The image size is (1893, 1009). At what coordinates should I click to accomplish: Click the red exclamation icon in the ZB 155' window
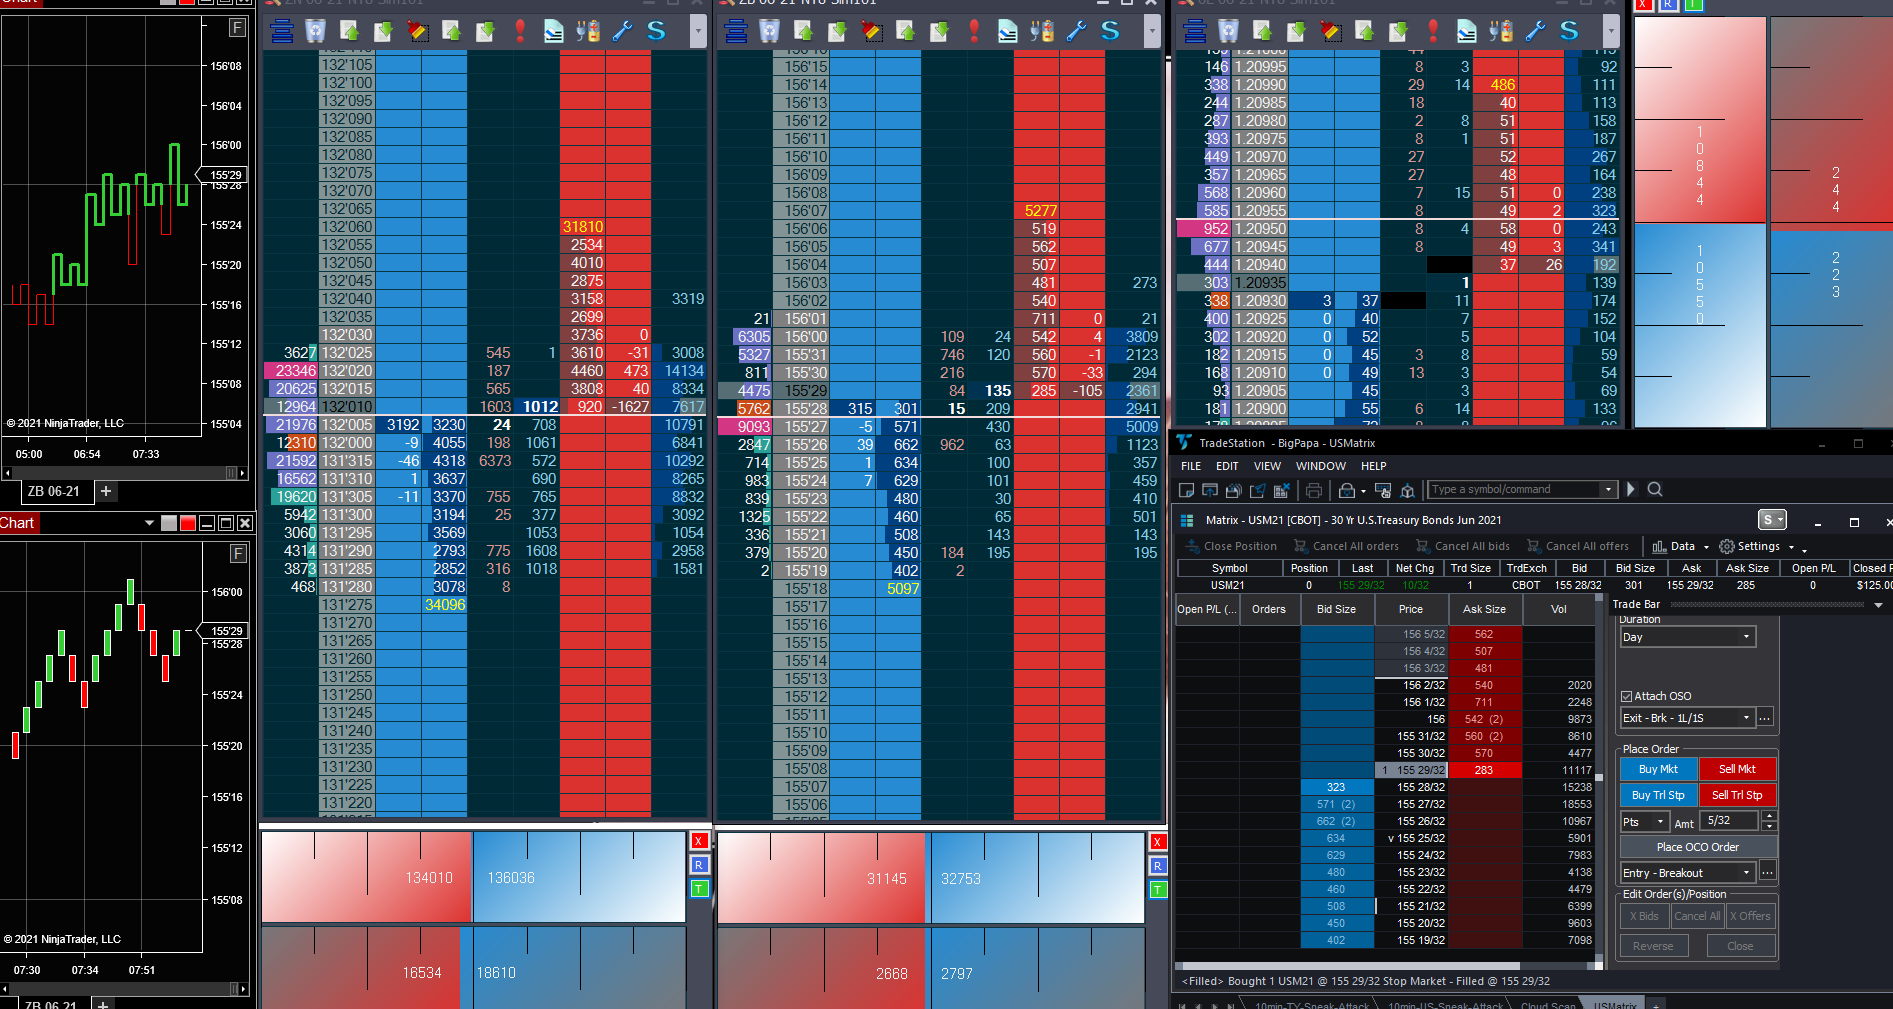974,32
